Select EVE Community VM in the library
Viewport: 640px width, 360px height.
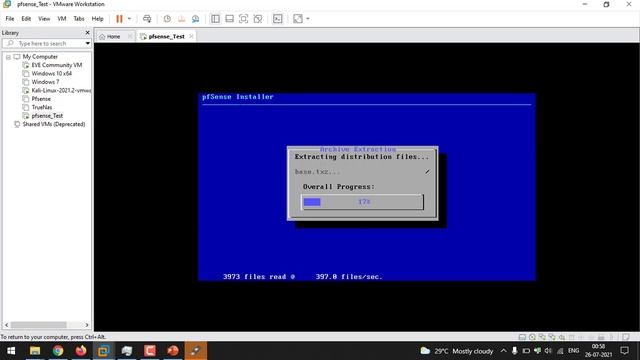click(x=57, y=65)
